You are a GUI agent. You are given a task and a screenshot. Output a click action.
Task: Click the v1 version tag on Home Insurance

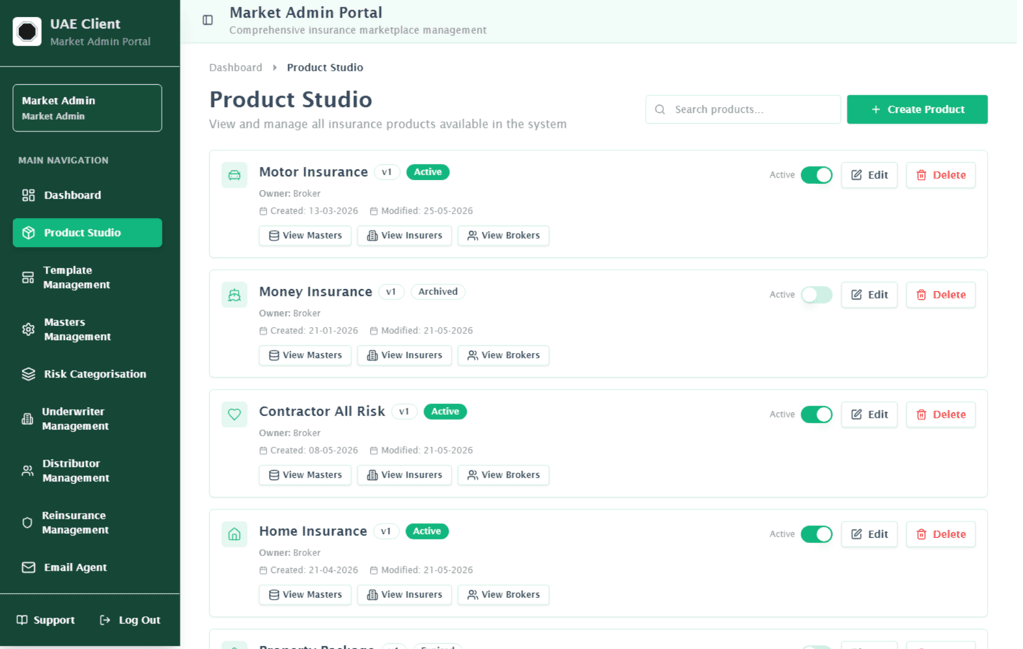[x=386, y=531]
